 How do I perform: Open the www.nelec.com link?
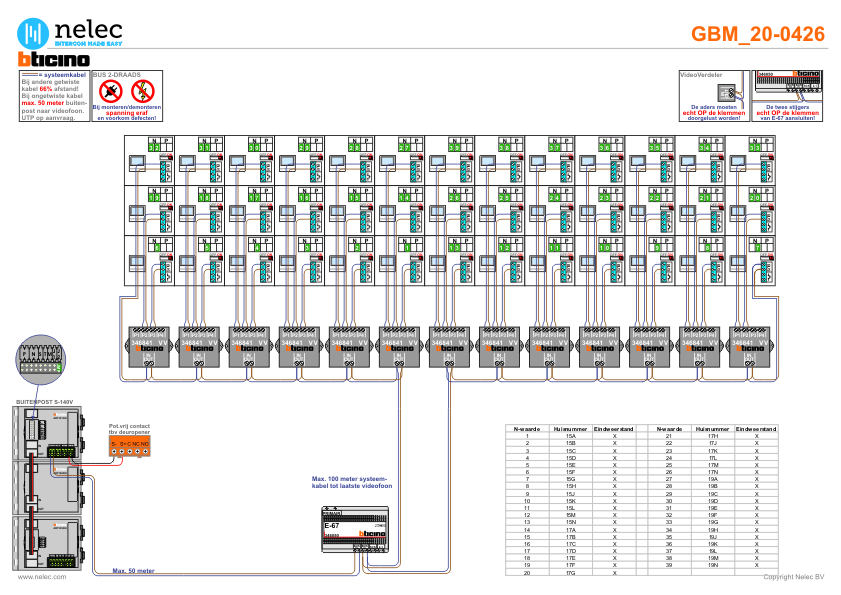[43, 577]
